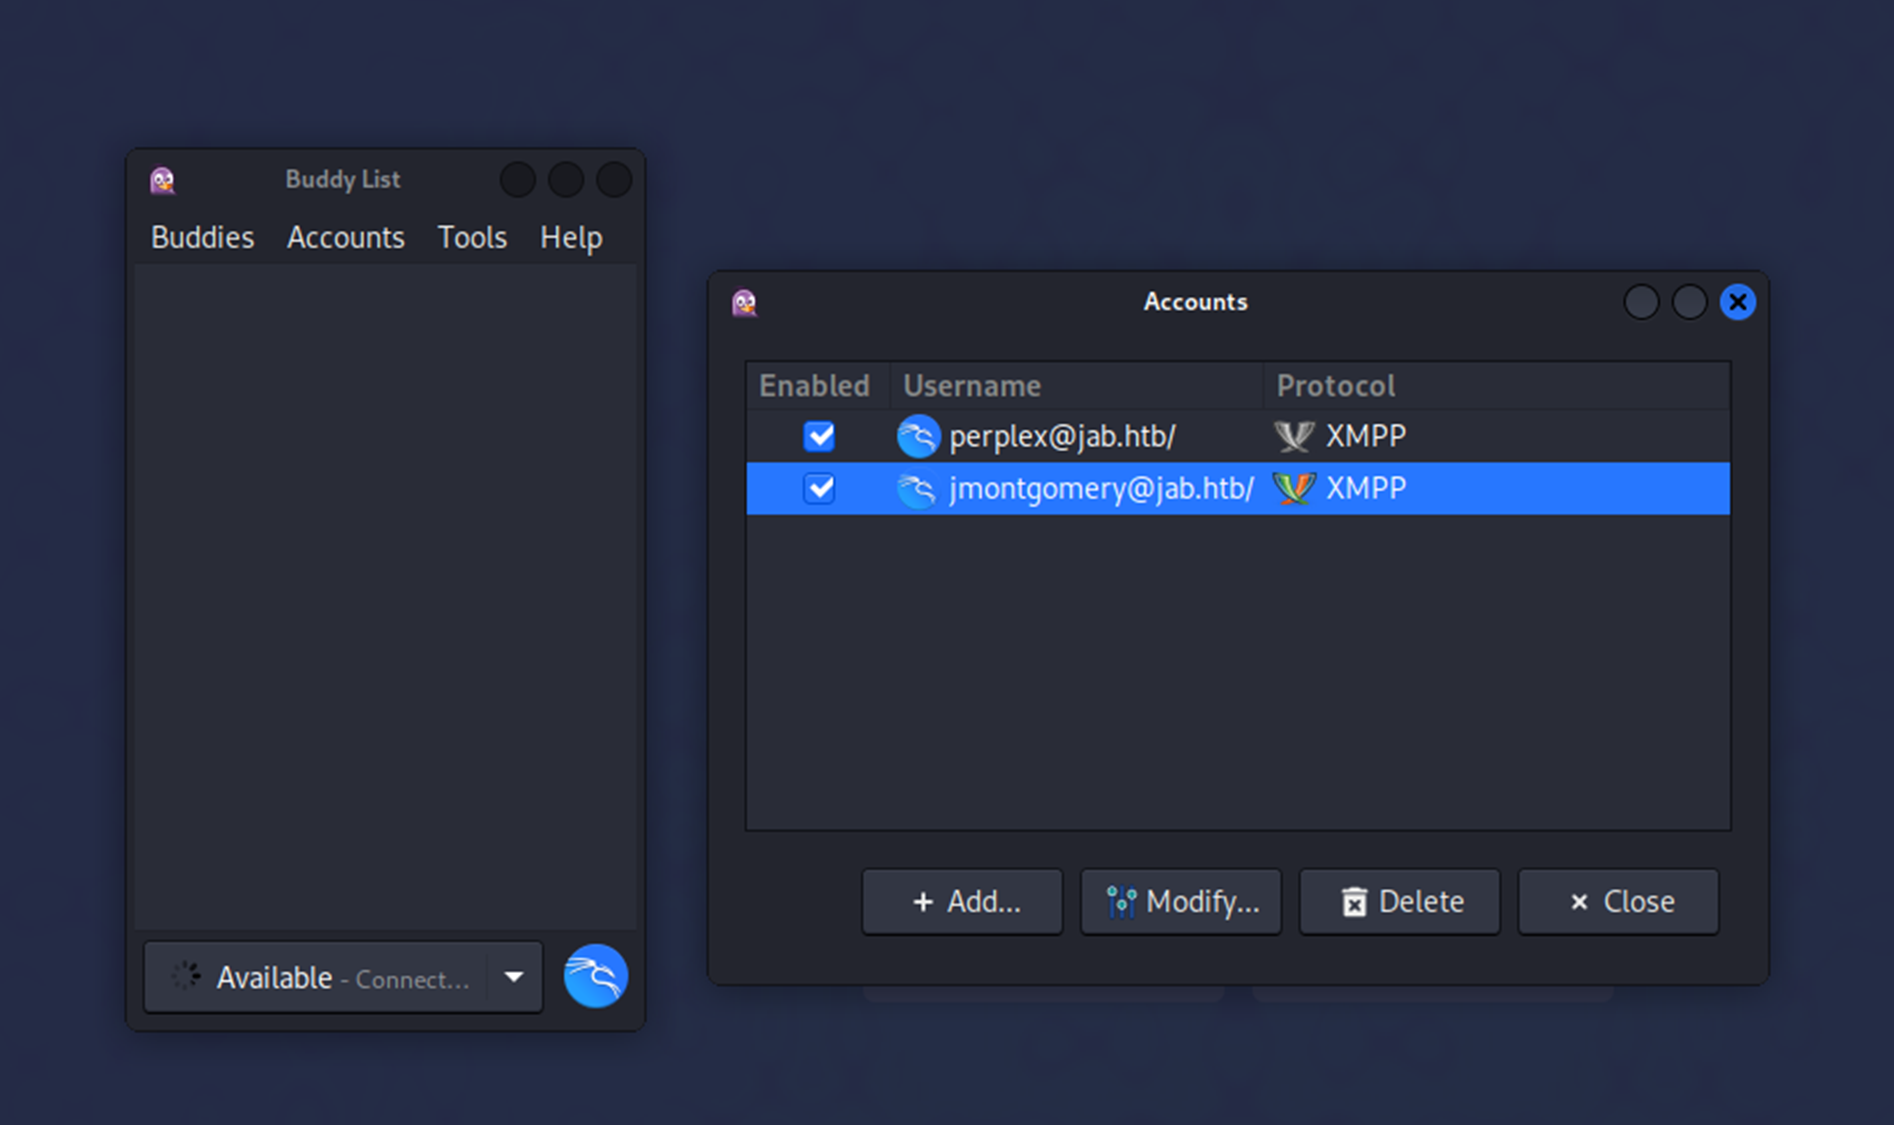The width and height of the screenshot is (1894, 1125).
Task: Maximize the Accounts window
Action: tap(1690, 302)
